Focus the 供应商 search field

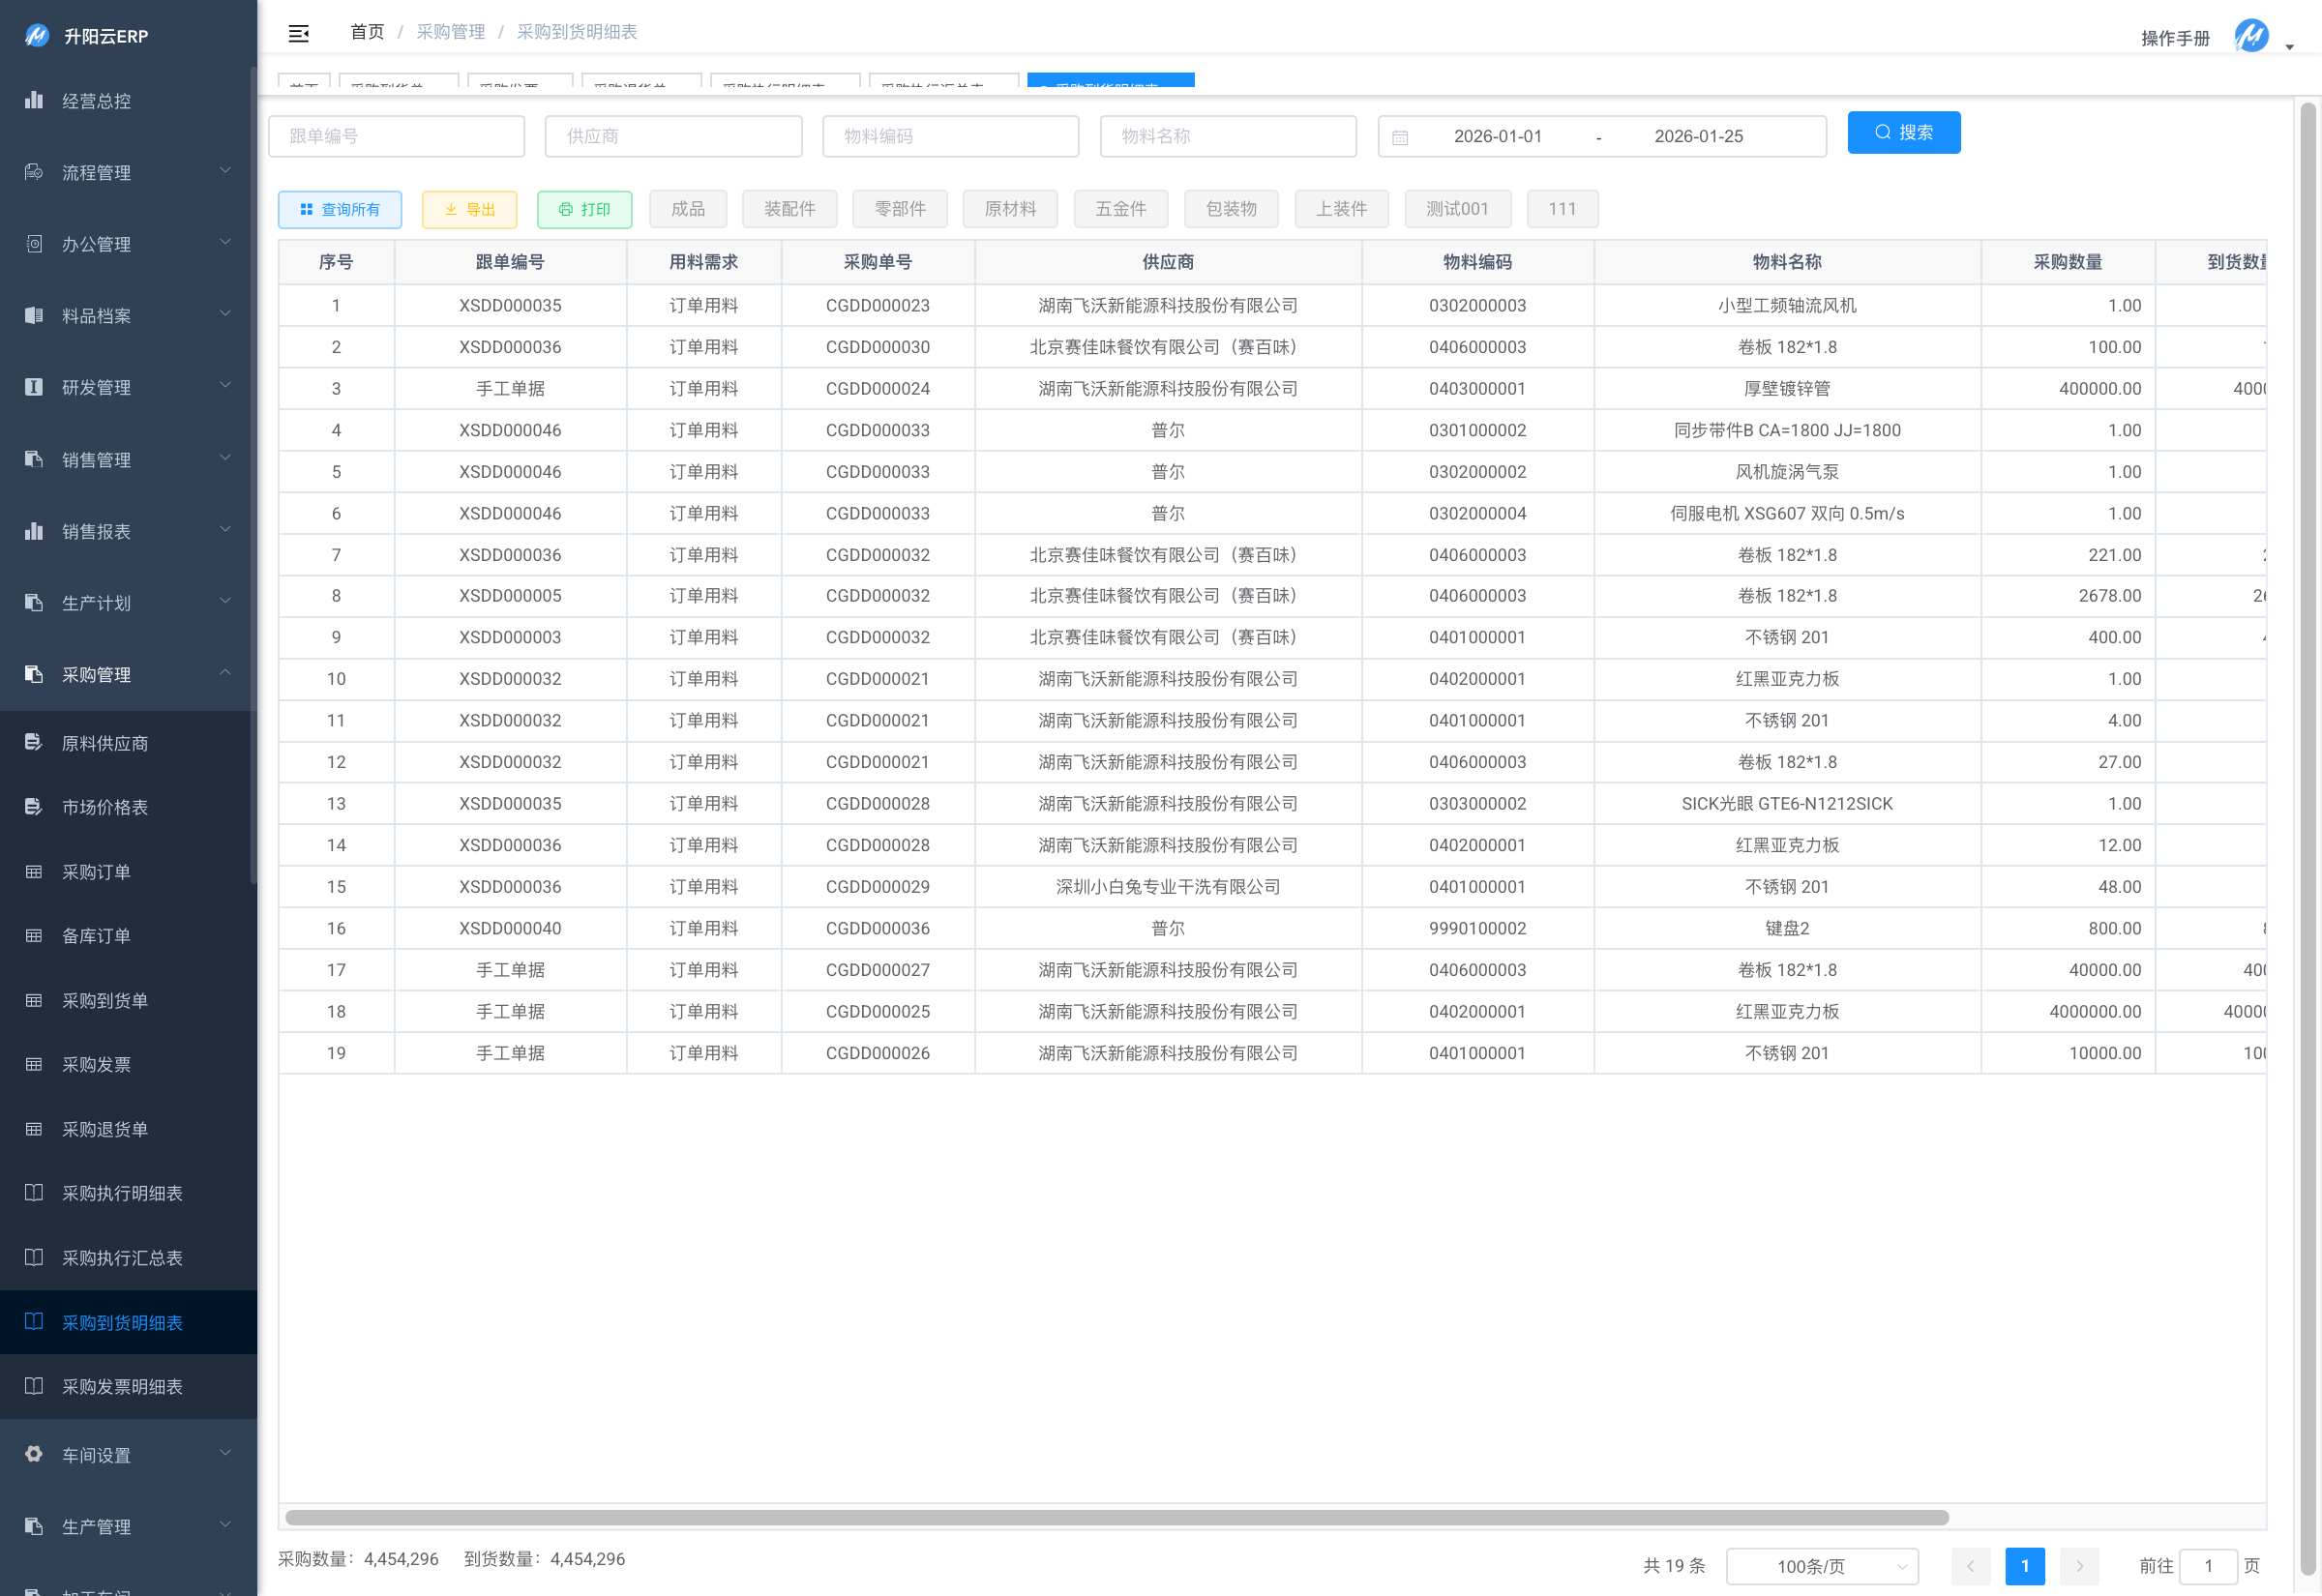click(x=673, y=136)
